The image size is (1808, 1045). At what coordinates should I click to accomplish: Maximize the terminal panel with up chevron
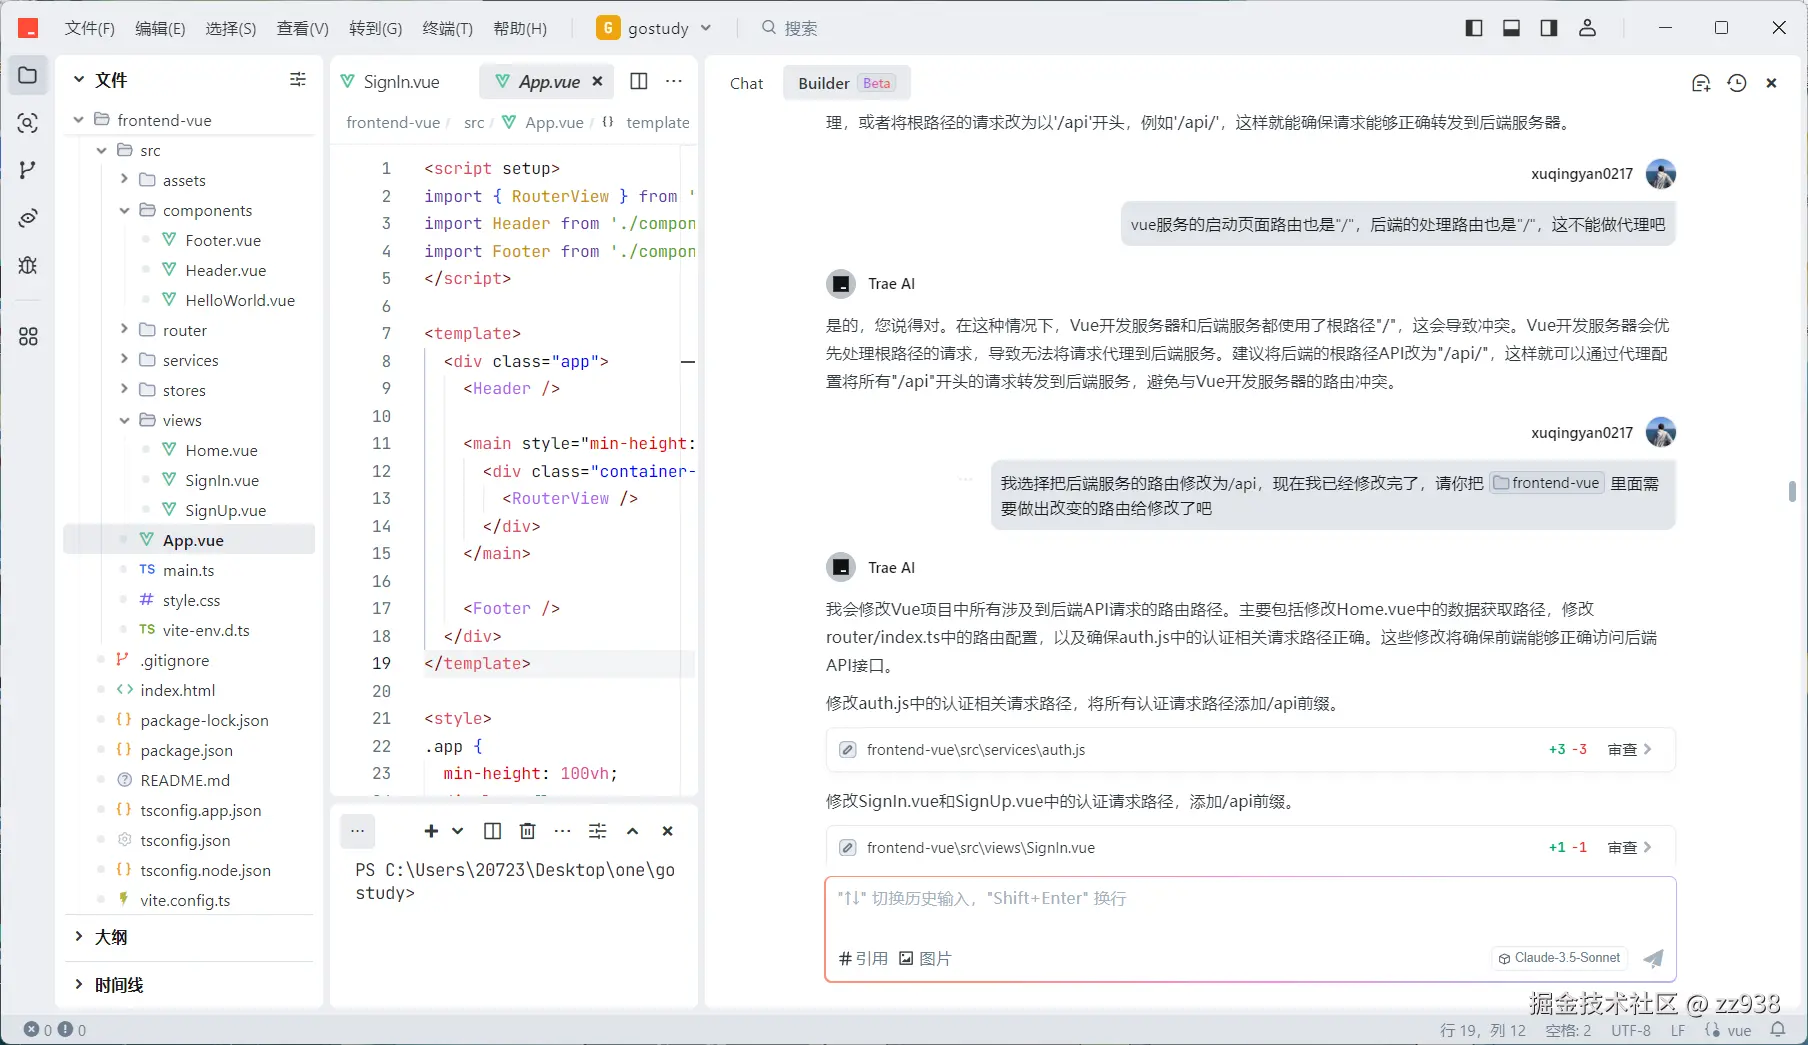pos(633,831)
